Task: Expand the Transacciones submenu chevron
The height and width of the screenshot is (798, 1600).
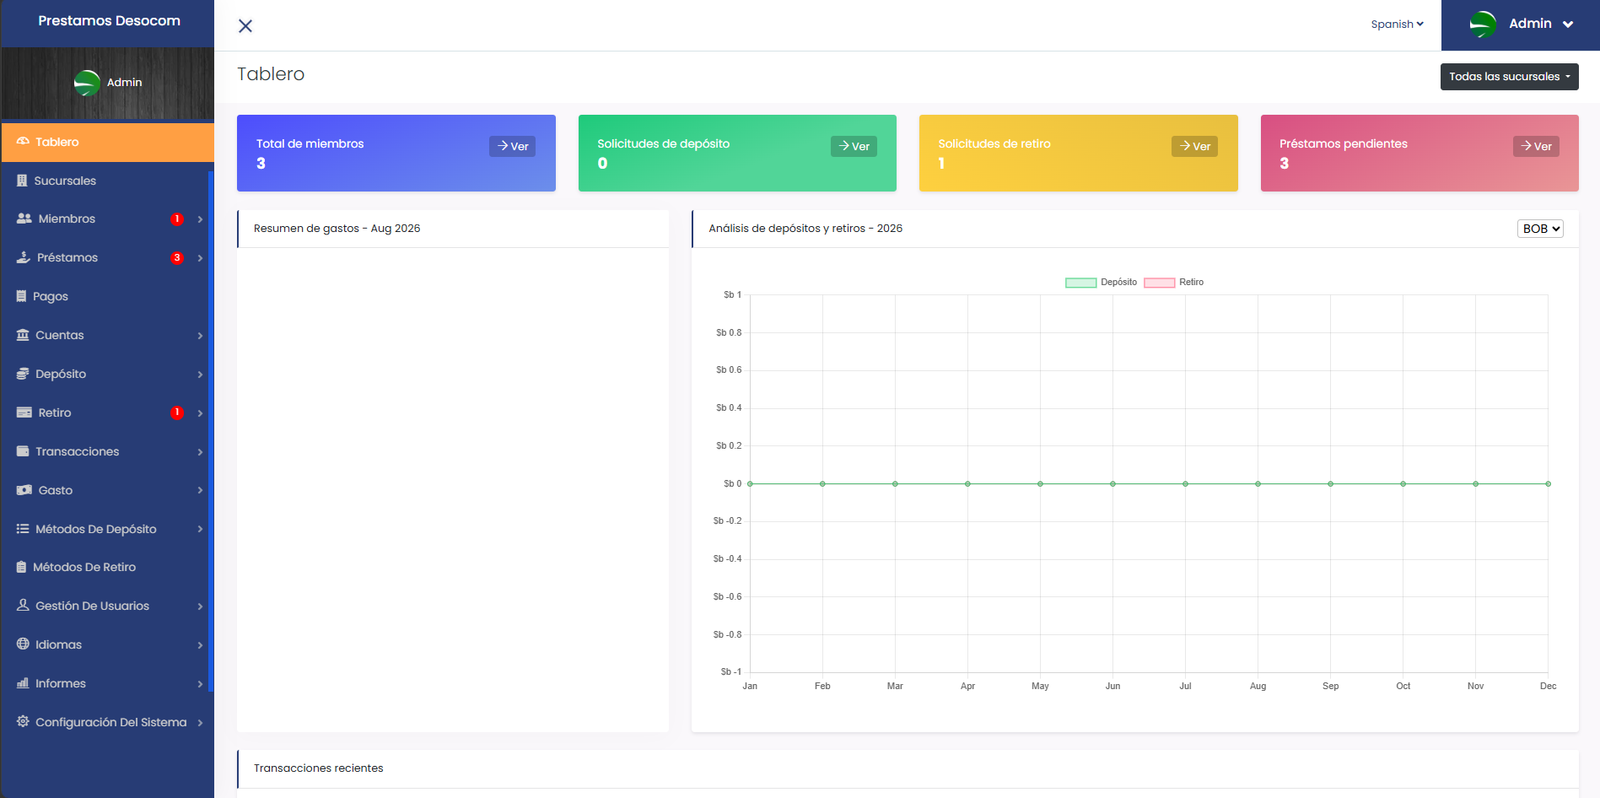Action: (x=200, y=452)
